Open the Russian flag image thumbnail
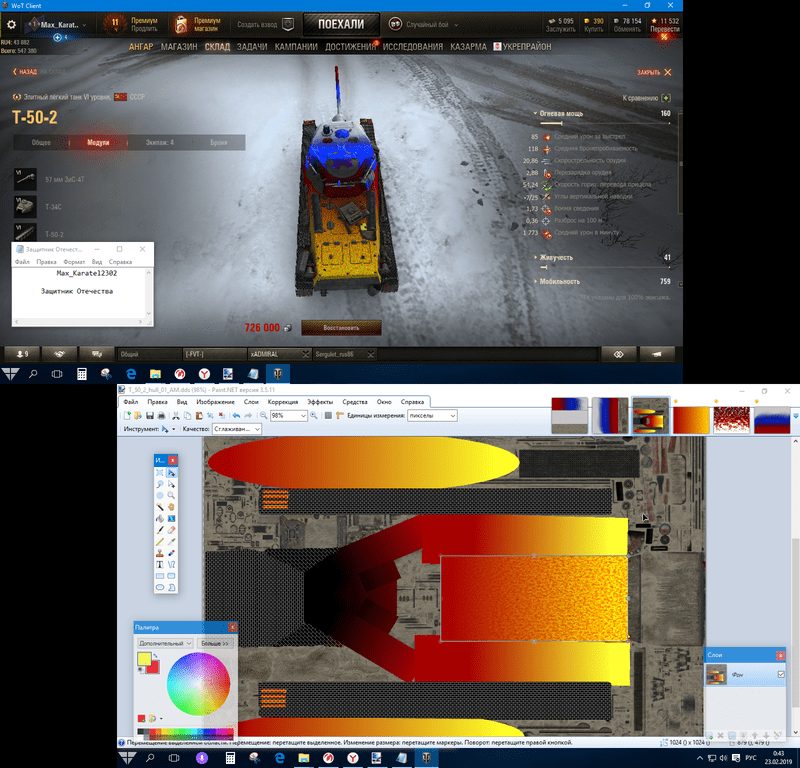Image resolution: width=800 pixels, height=768 pixels. pos(771,420)
